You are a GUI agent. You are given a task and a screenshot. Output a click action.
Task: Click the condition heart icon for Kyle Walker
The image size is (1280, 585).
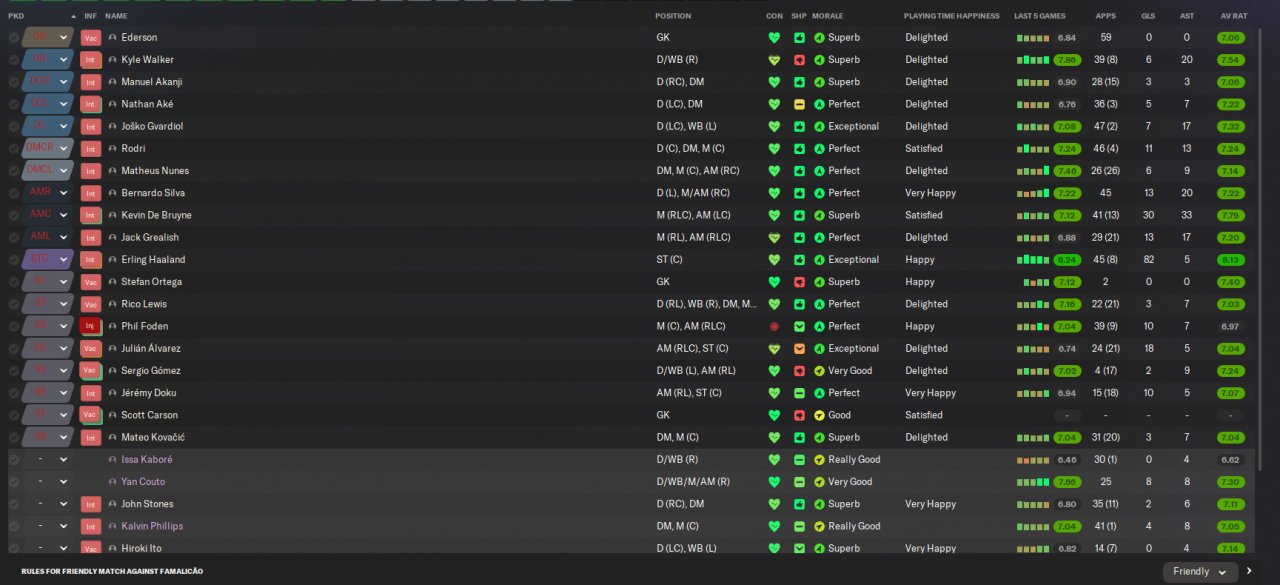click(x=774, y=60)
